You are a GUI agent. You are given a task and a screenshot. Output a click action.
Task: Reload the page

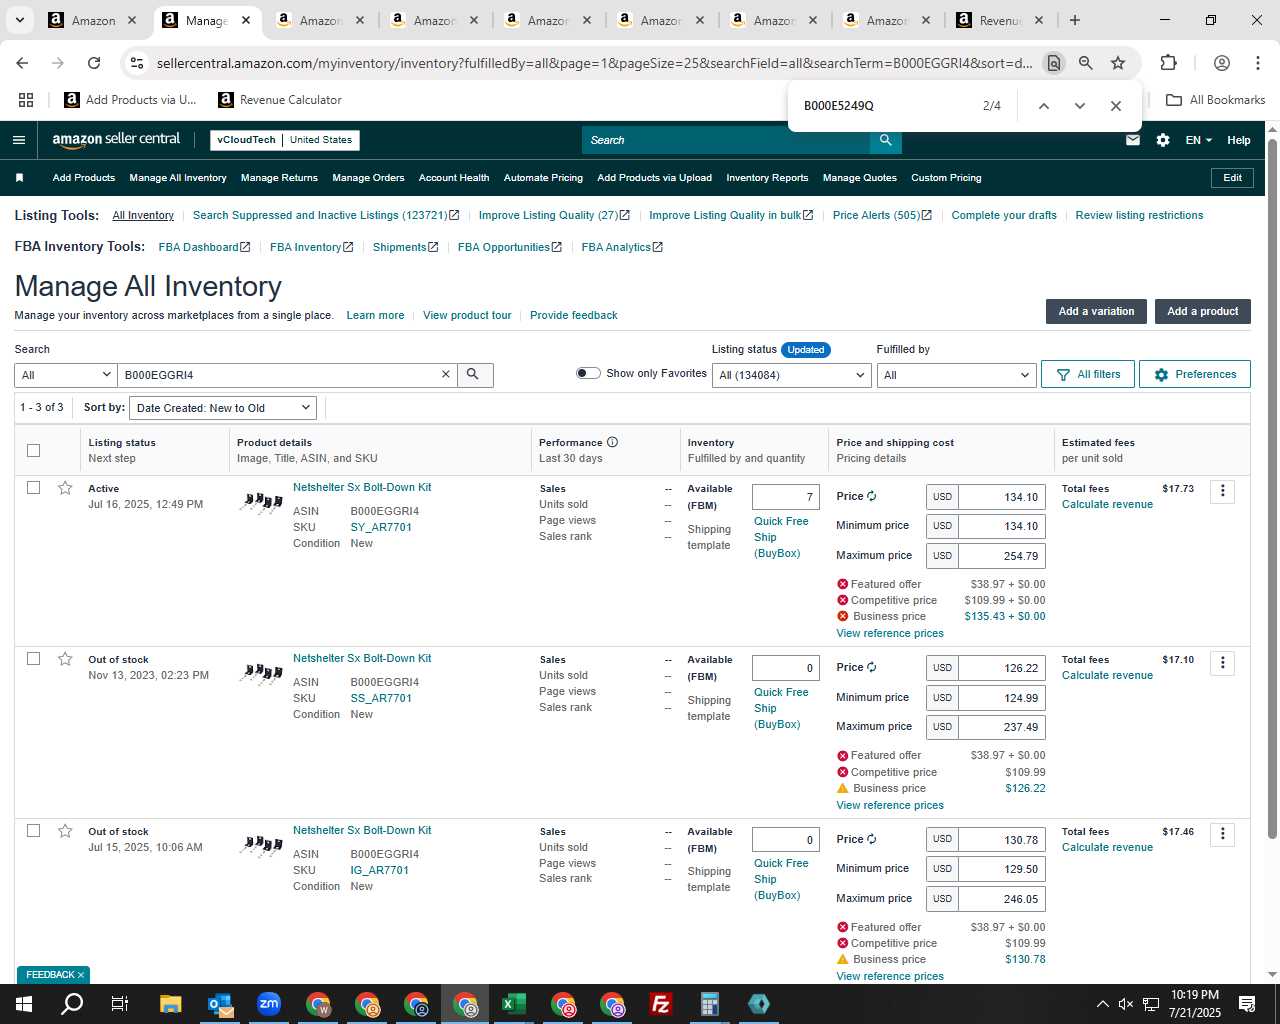point(94,63)
